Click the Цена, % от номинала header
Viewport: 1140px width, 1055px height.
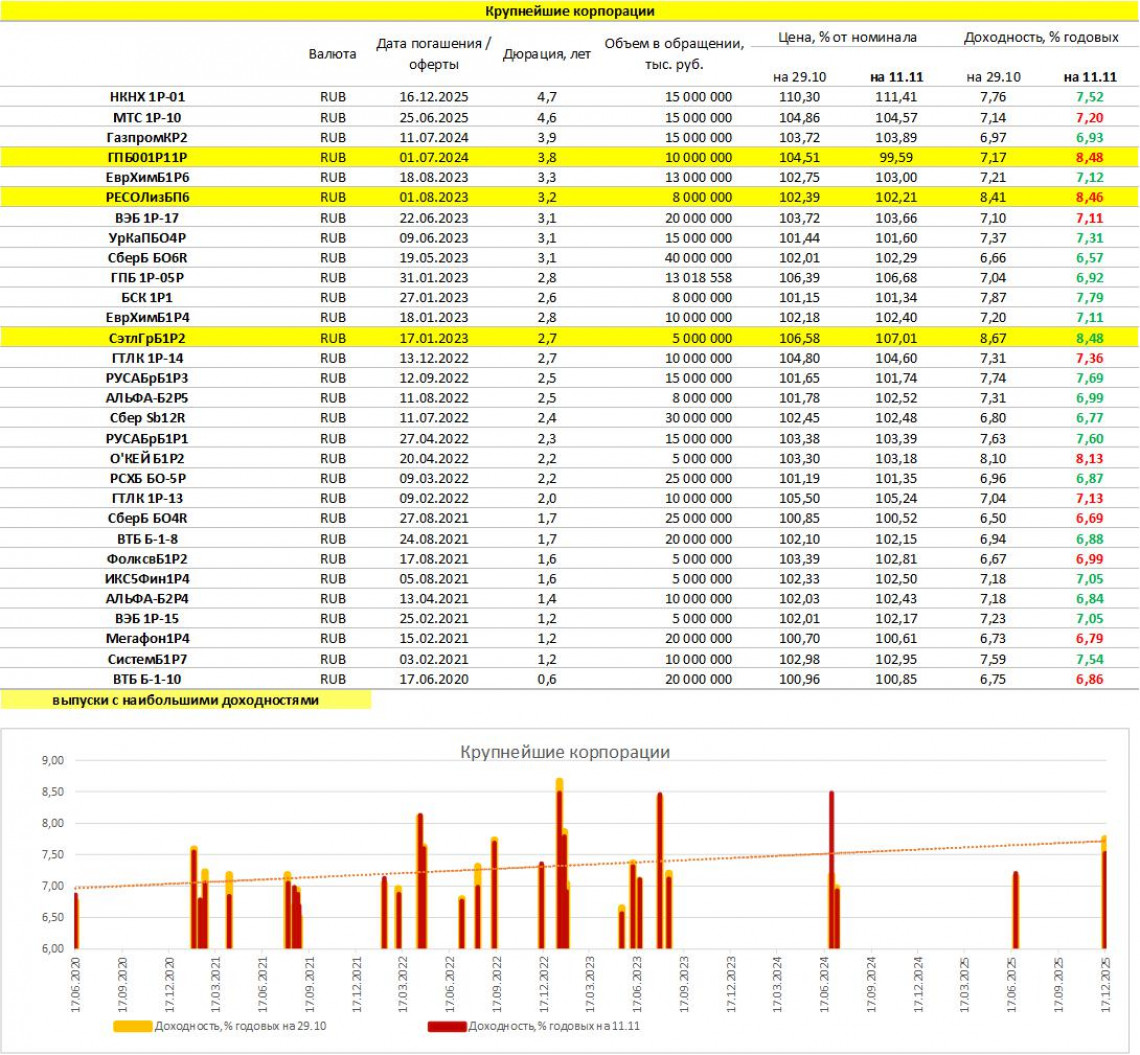click(x=848, y=37)
